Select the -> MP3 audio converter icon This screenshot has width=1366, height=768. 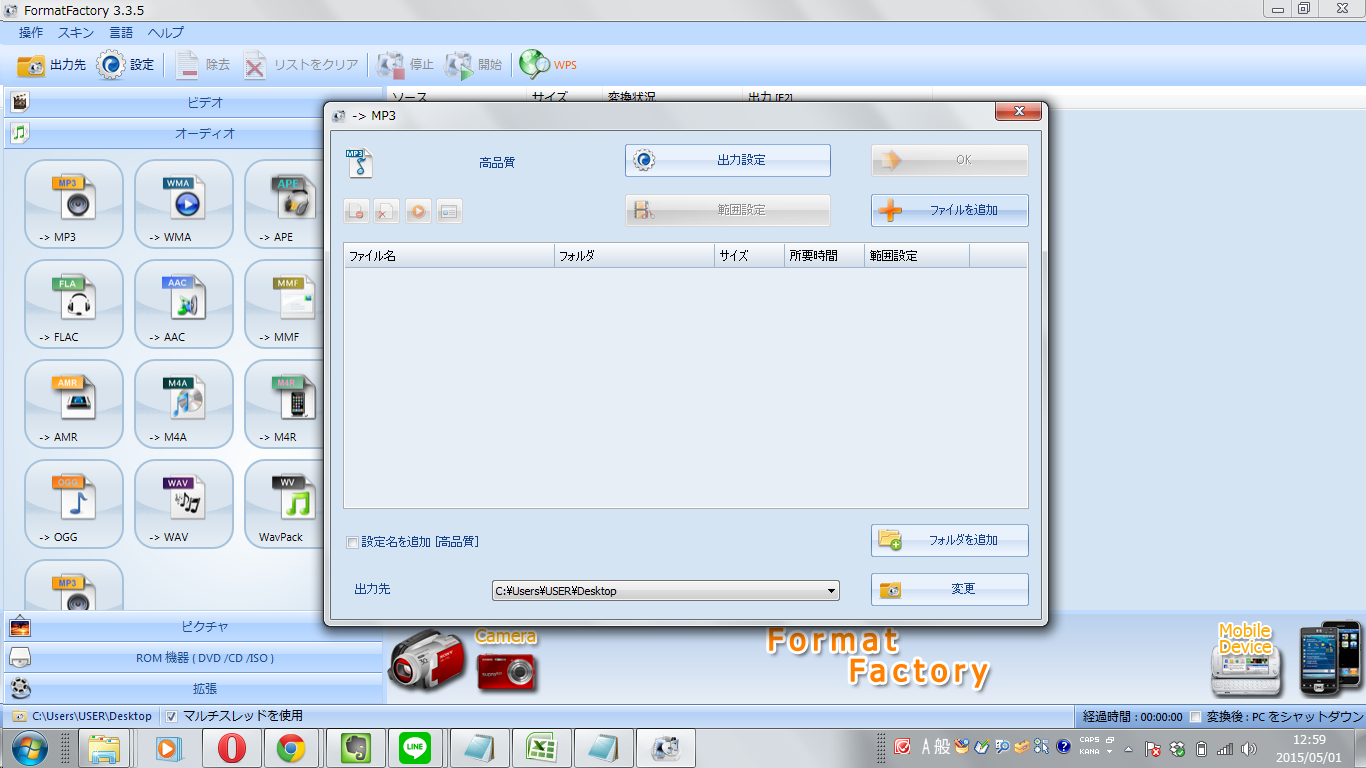74,204
